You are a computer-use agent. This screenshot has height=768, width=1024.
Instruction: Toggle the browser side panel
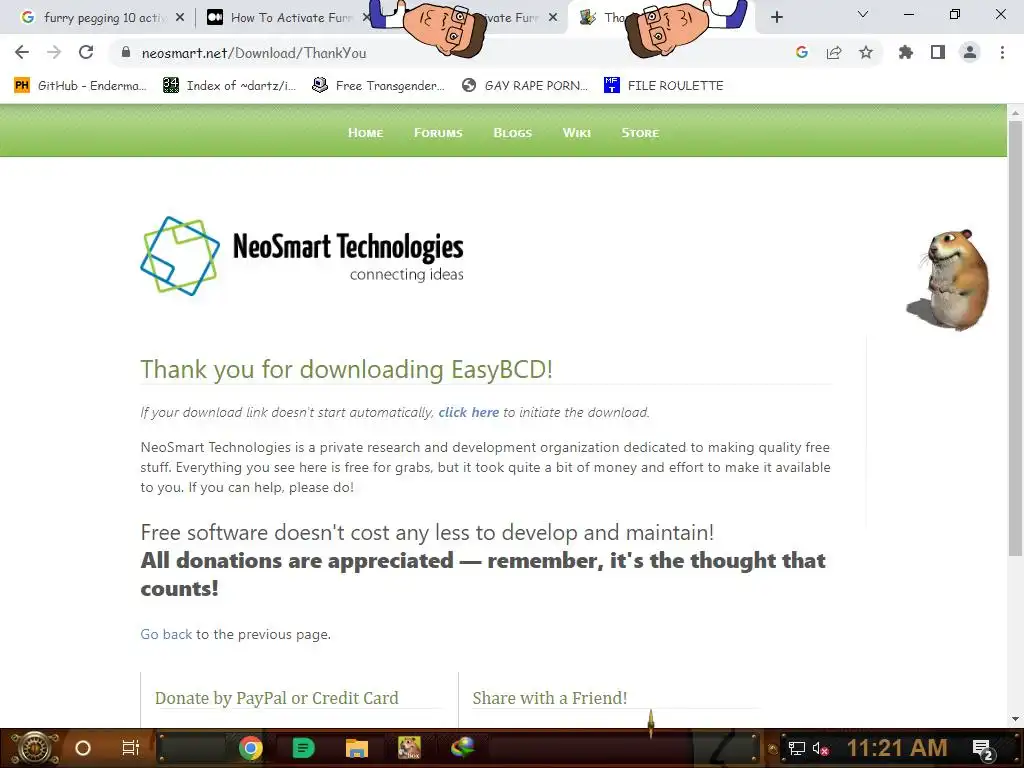938,52
